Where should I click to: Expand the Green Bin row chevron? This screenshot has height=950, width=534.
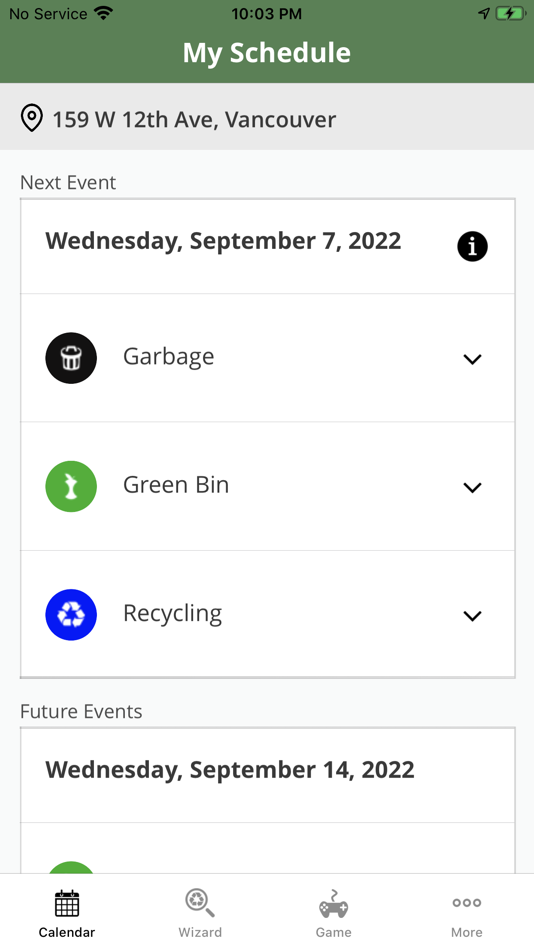pyautogui.click(x=472, y=488)
